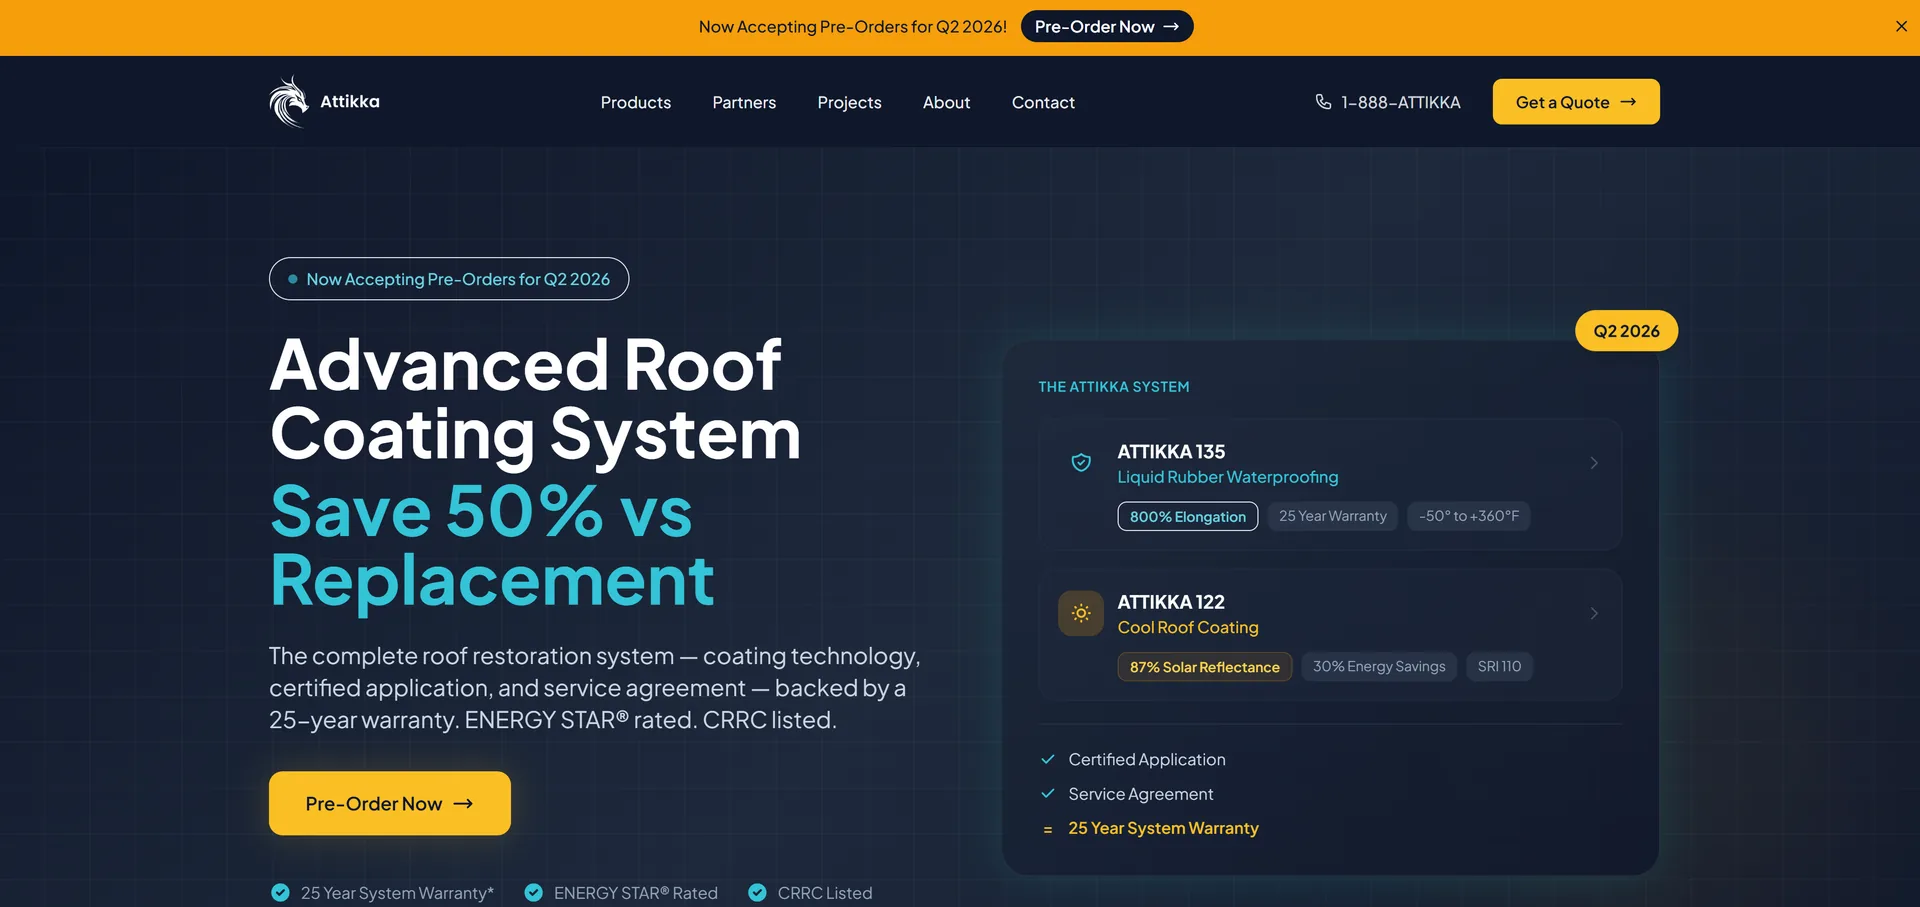This screenshot has width=1920, height=907.
Task: Open the ATTIKKA 135 product title
Action: point(1171,451)
